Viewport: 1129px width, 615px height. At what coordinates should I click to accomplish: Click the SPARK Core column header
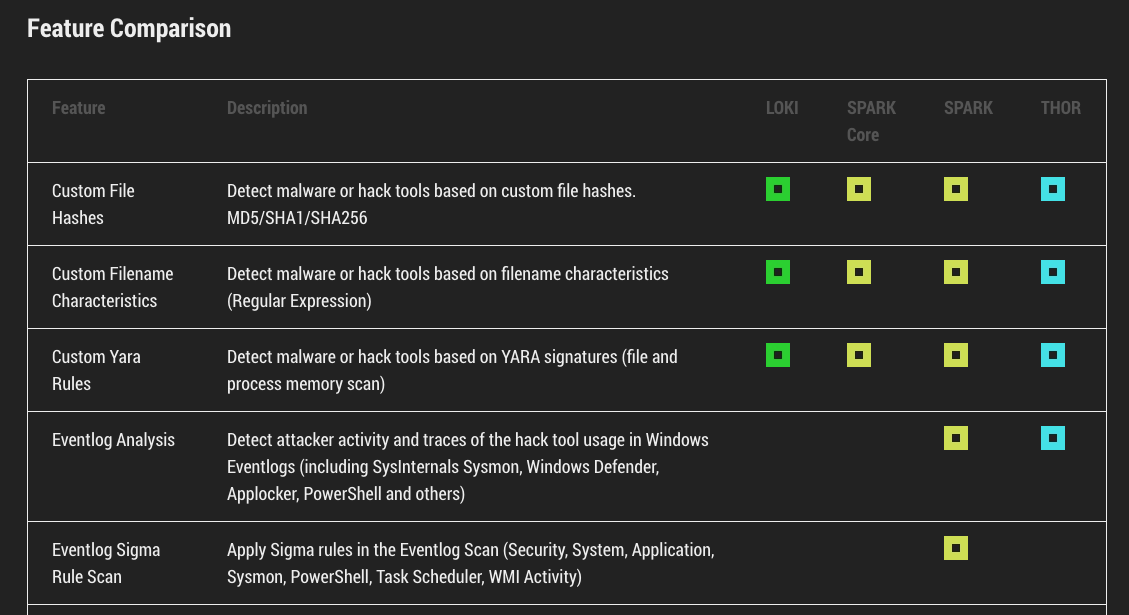click(871, 121)
